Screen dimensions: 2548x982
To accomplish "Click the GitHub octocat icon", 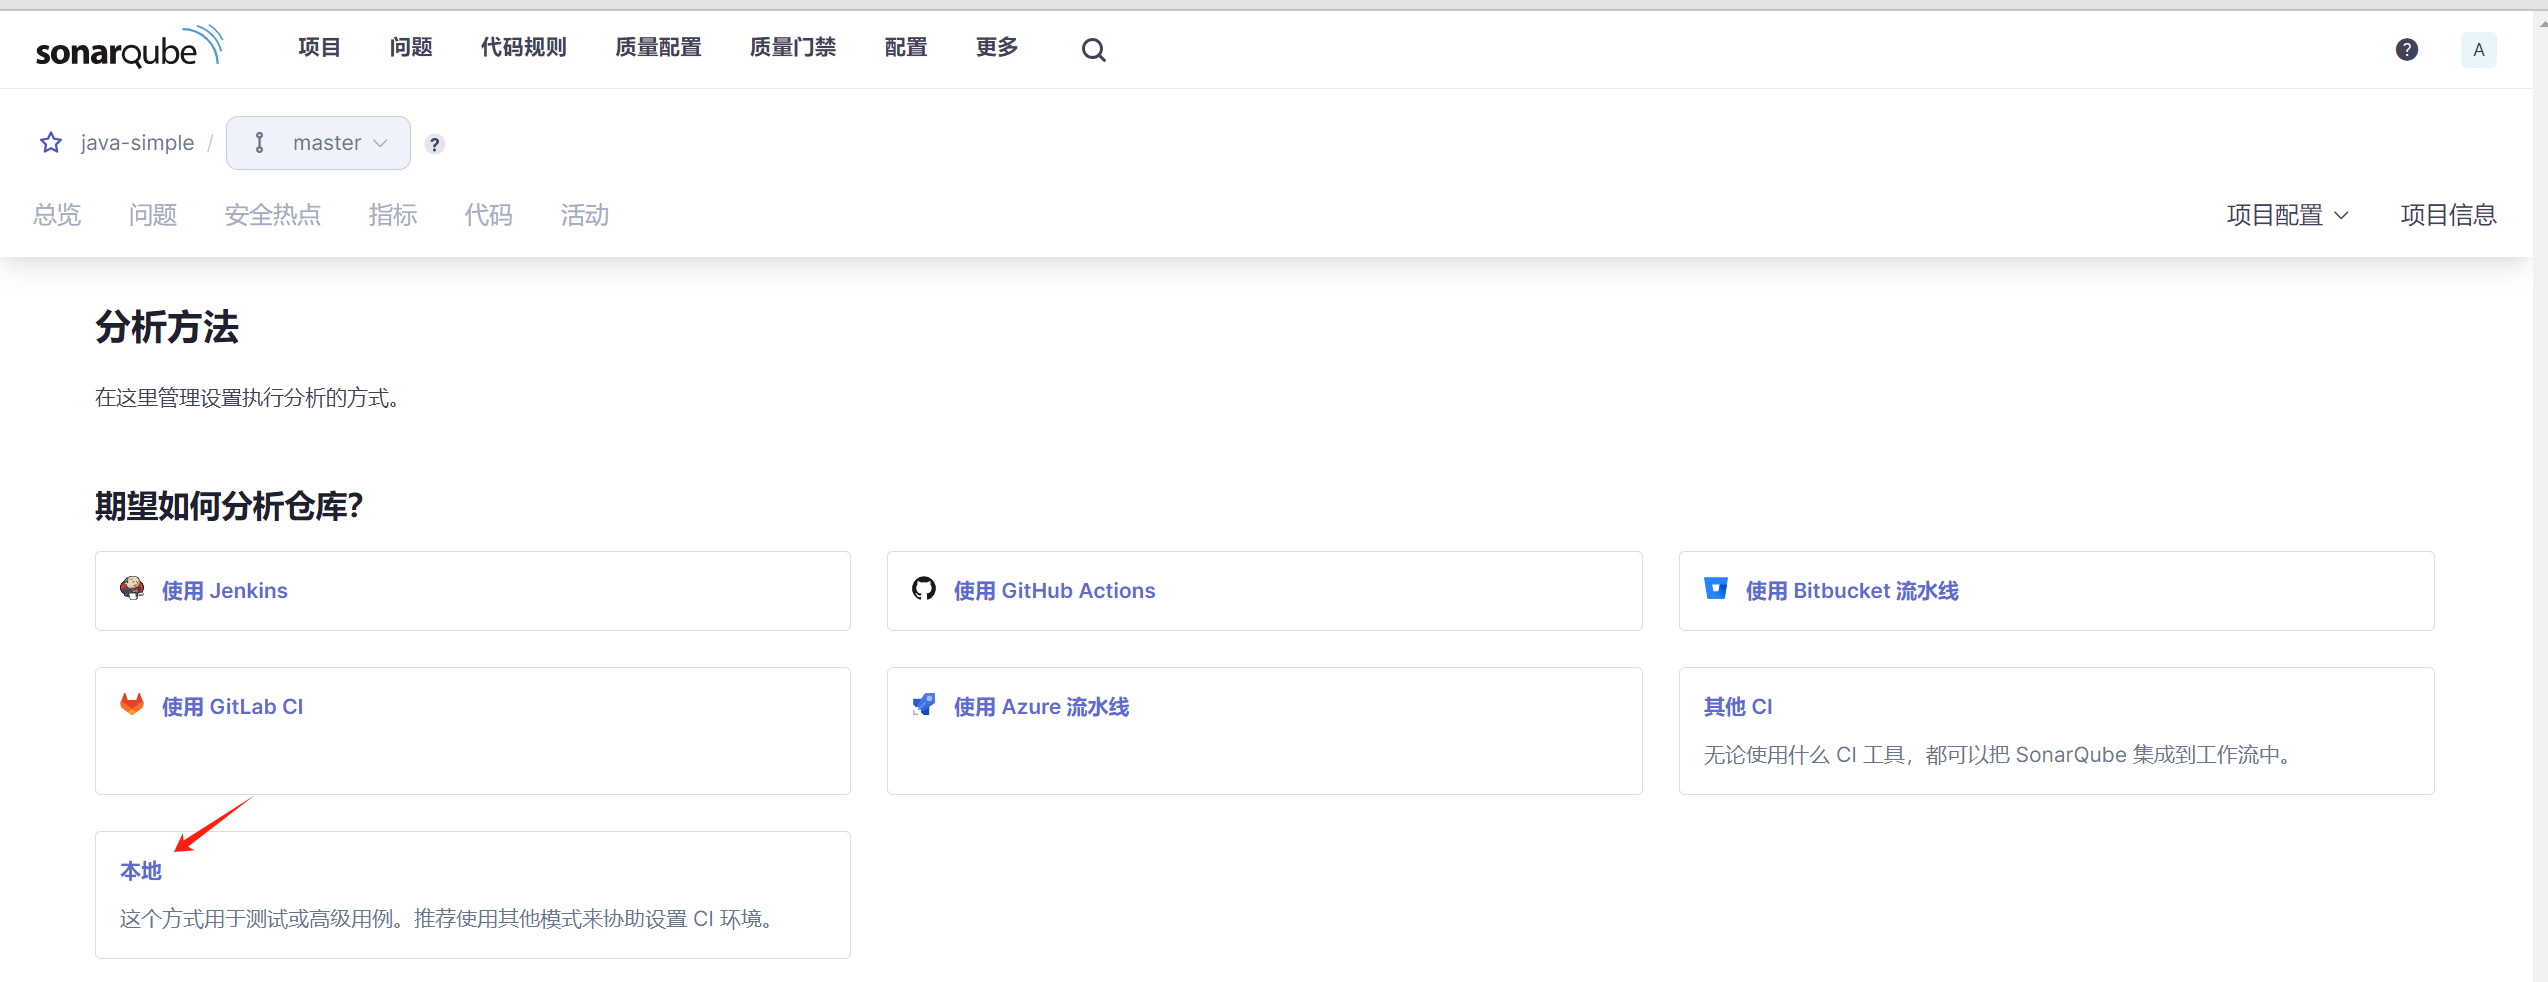I will pos(924,589).
